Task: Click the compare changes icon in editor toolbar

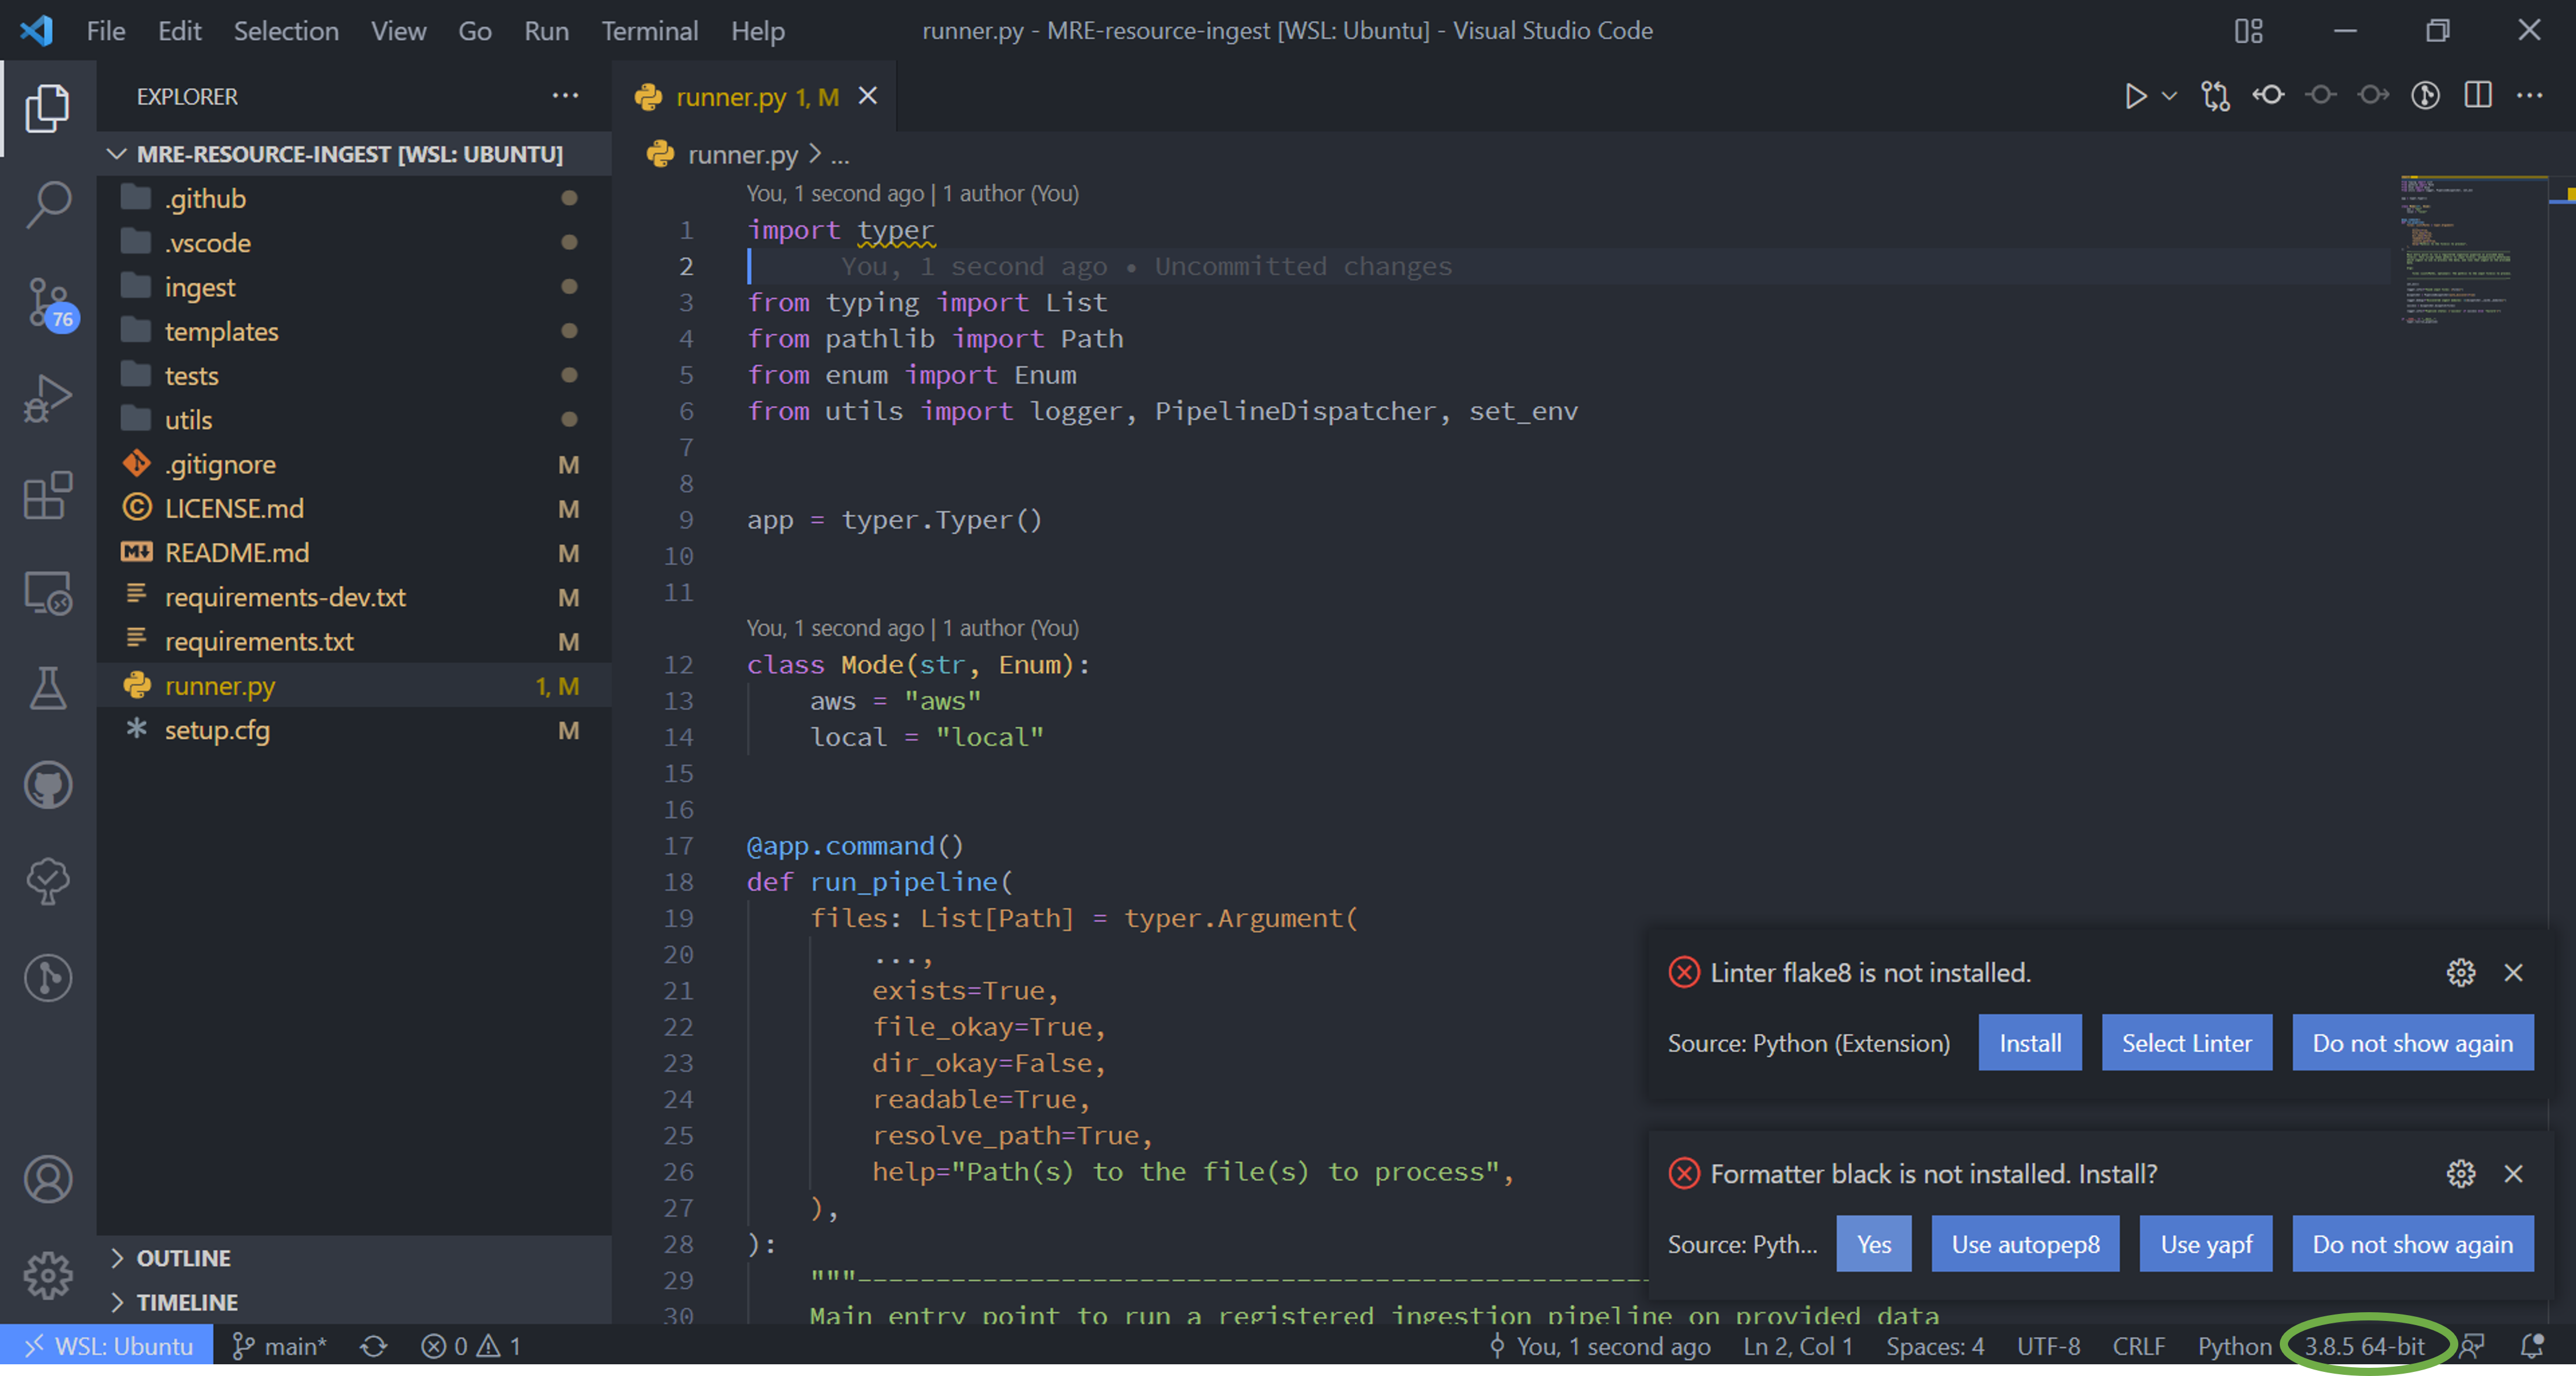Action: click(2215, 96)
